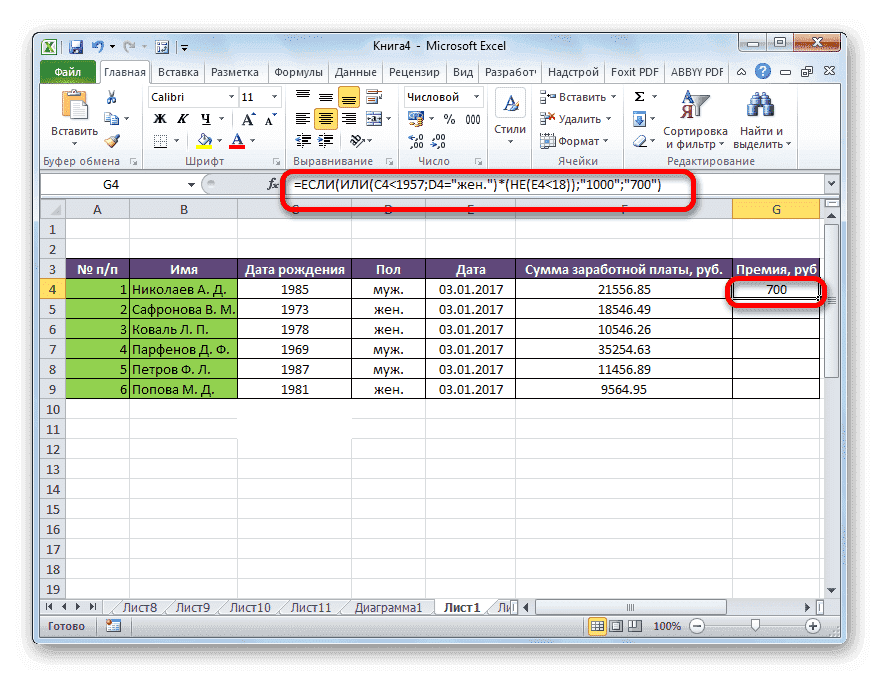Select the AutoSum (Σ) icon
Image resolution: width=880 pixels, height=677 pixels.
click(639, 96)
